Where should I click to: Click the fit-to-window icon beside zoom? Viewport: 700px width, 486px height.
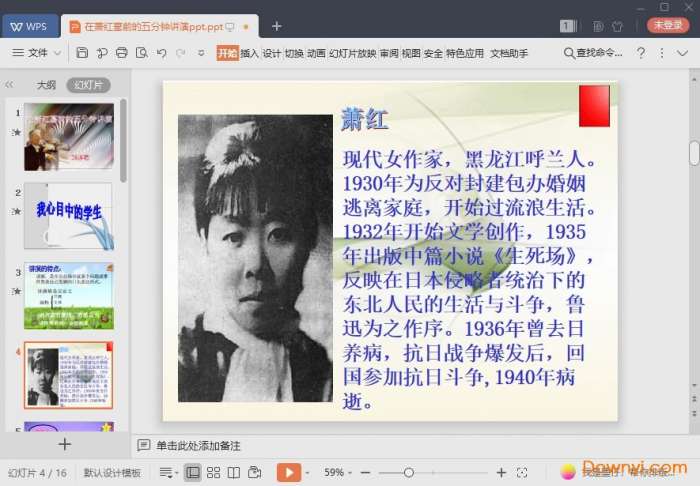521,472
